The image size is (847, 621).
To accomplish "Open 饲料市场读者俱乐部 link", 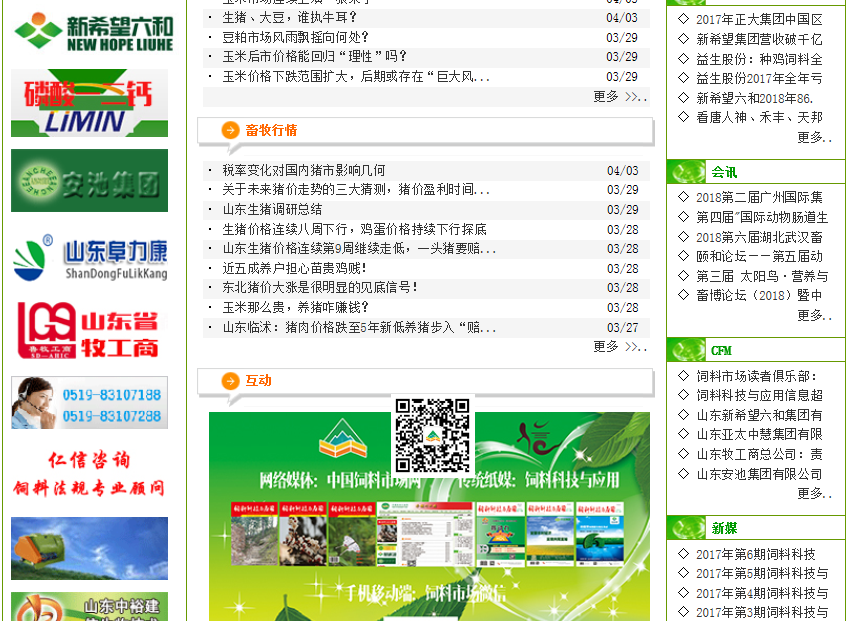I will [756, 376].
